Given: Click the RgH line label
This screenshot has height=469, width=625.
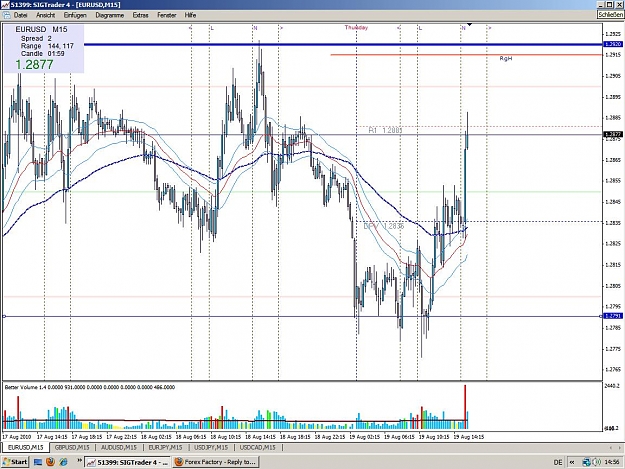Looking at the screenshot, I should 506,59.
